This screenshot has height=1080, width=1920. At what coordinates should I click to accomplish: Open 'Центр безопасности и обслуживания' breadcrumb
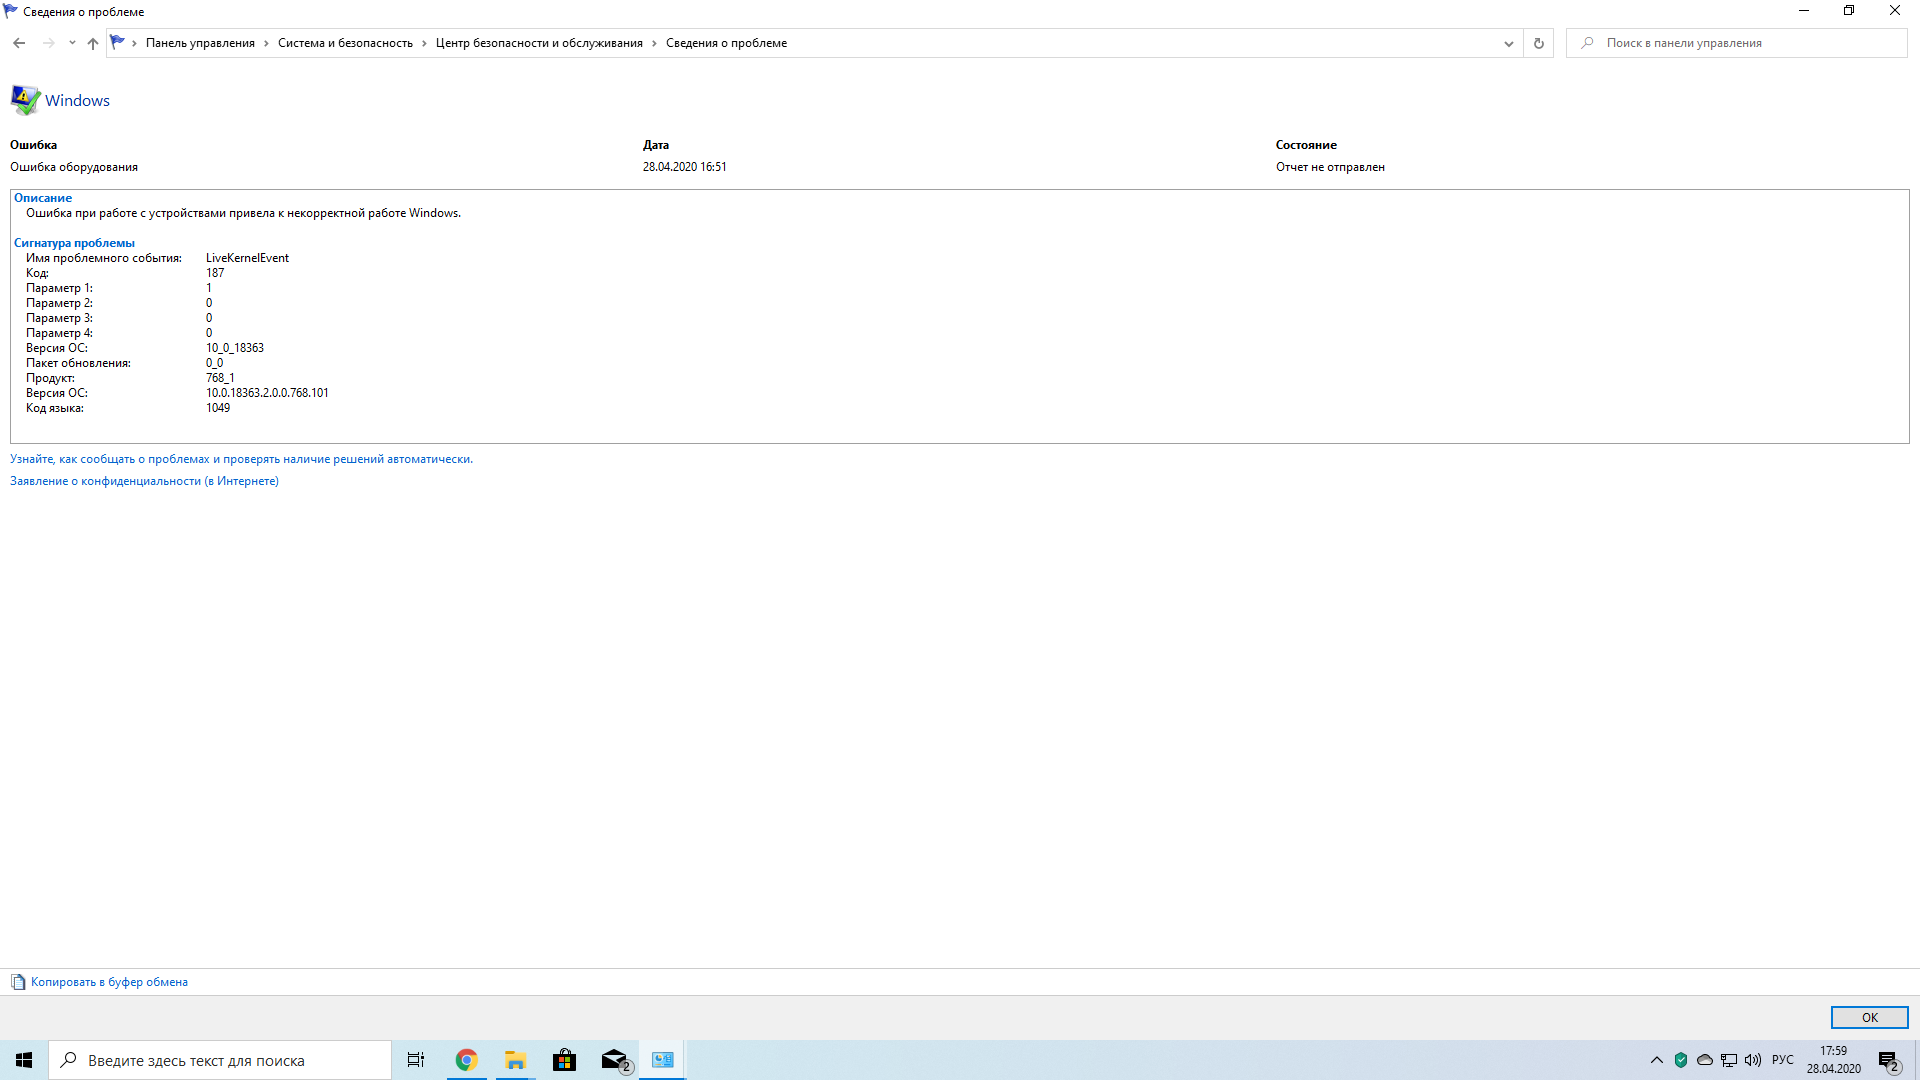click(x=539, y=43)
